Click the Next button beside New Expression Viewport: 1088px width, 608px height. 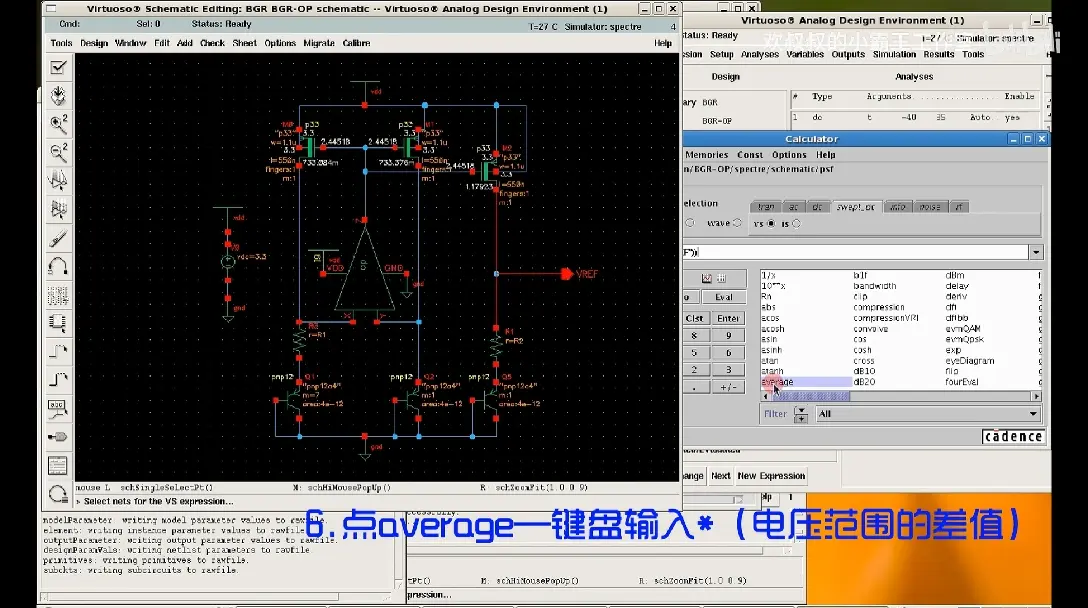click(x=720, y=476)
